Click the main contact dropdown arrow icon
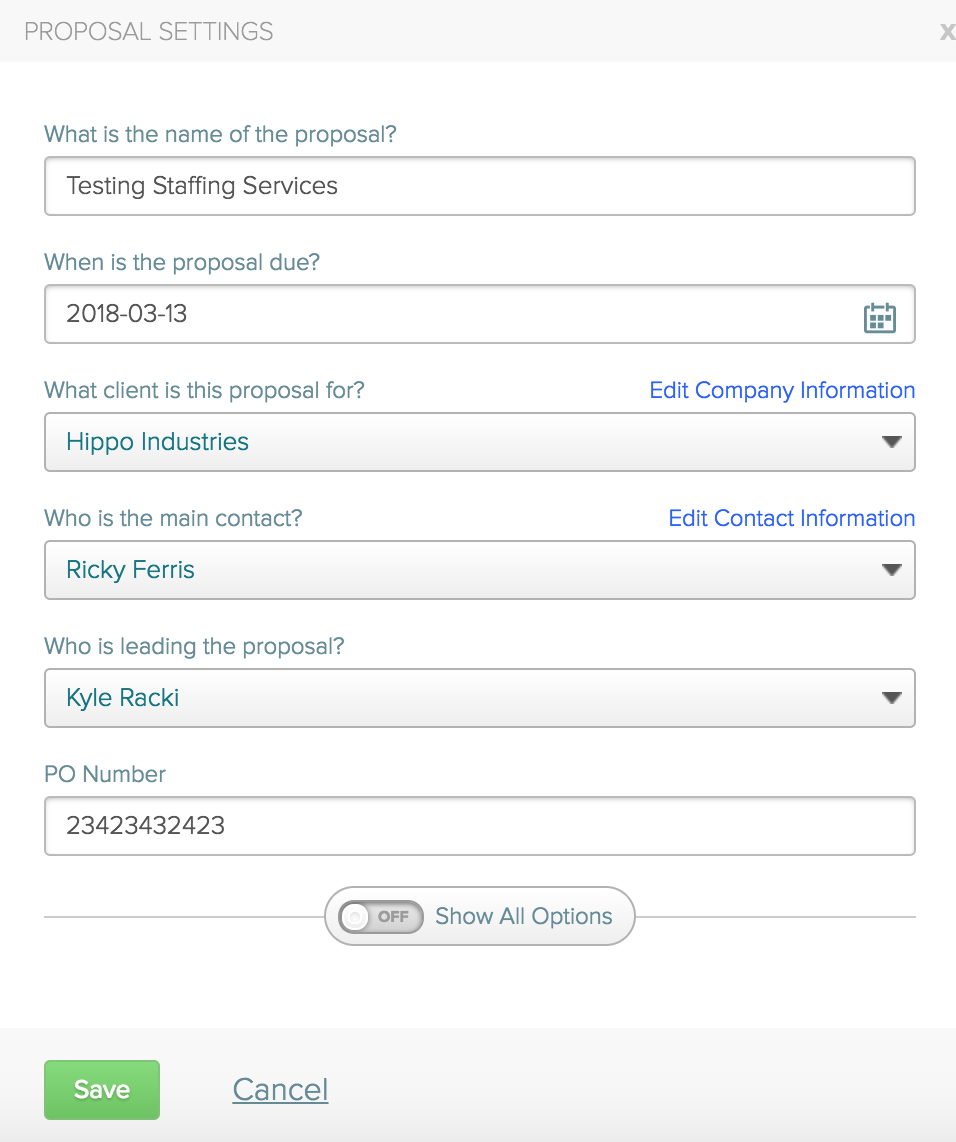956x1142 pixels. 891,570
